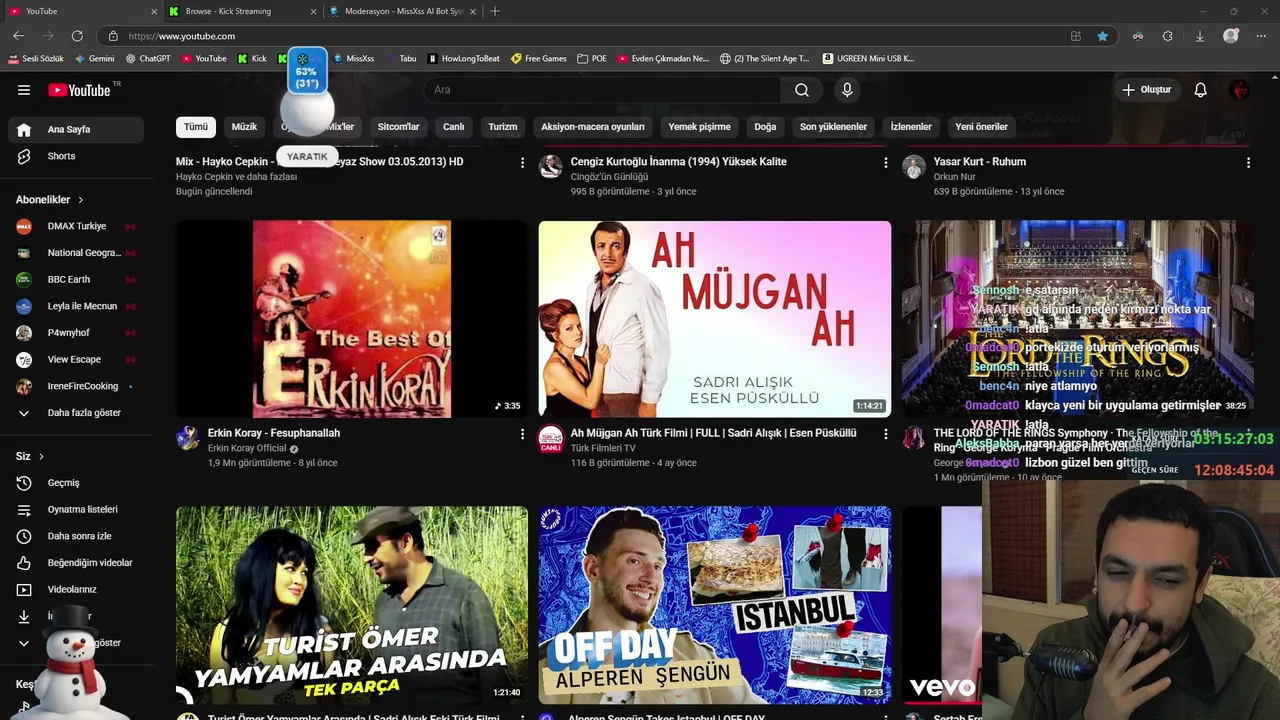Open options for Ah Müjgan Ah video

pos(885,434)
